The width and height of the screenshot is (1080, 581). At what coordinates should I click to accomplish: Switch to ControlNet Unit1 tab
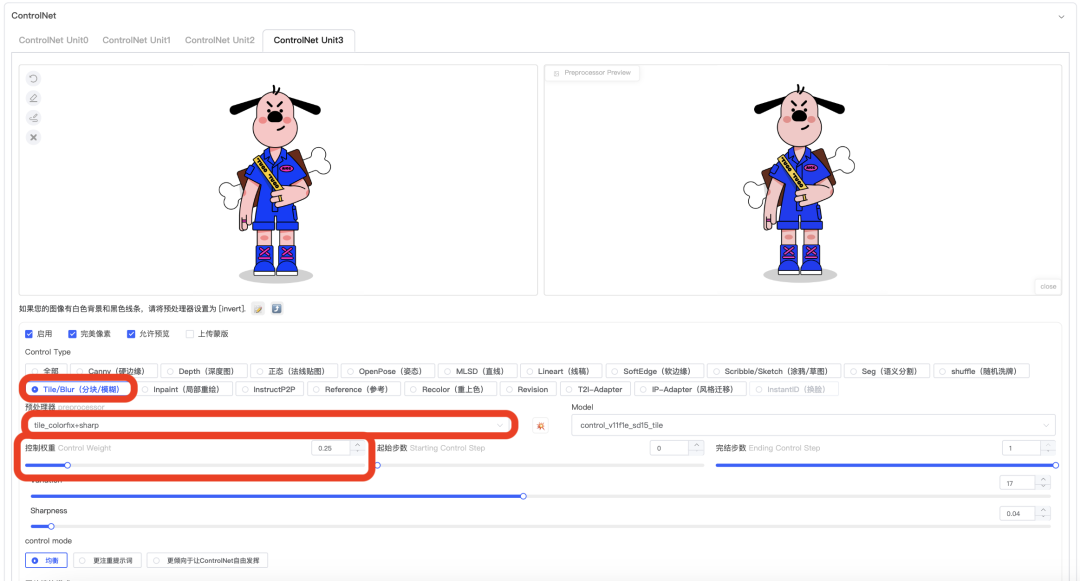[136, 41]
